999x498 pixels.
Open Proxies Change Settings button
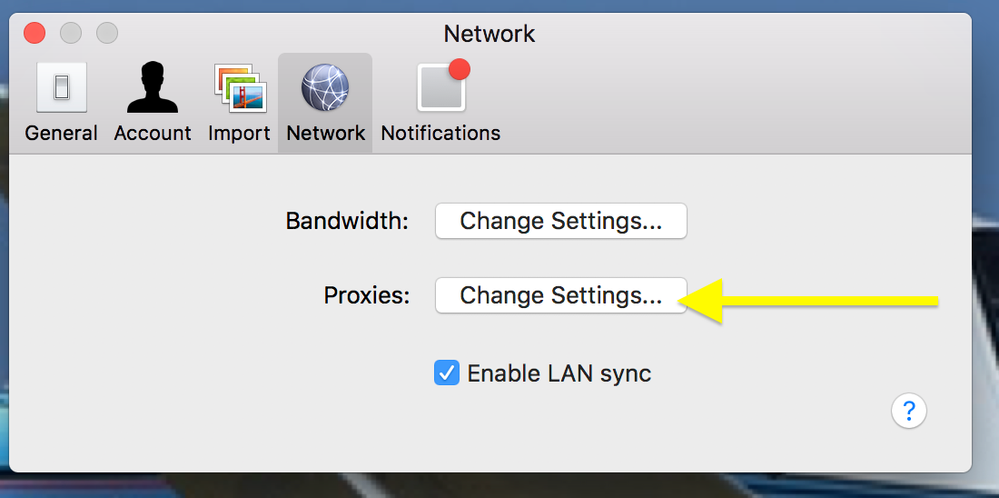click(560, 296)
